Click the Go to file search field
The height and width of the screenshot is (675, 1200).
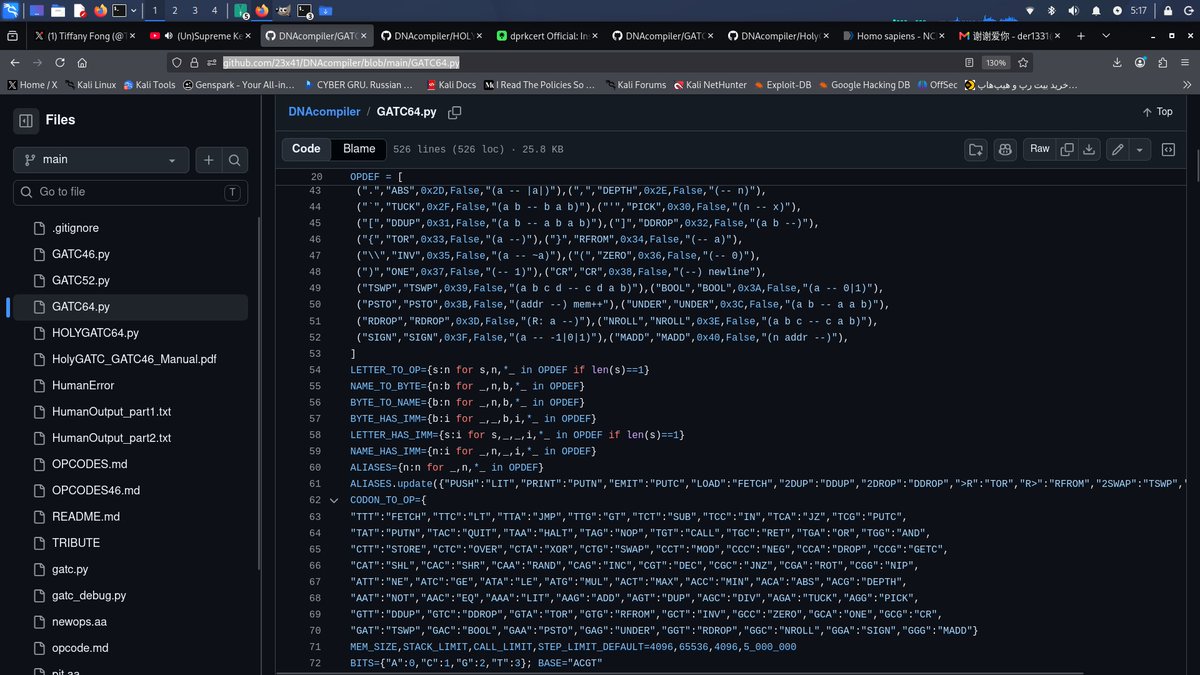coord(130,192)
